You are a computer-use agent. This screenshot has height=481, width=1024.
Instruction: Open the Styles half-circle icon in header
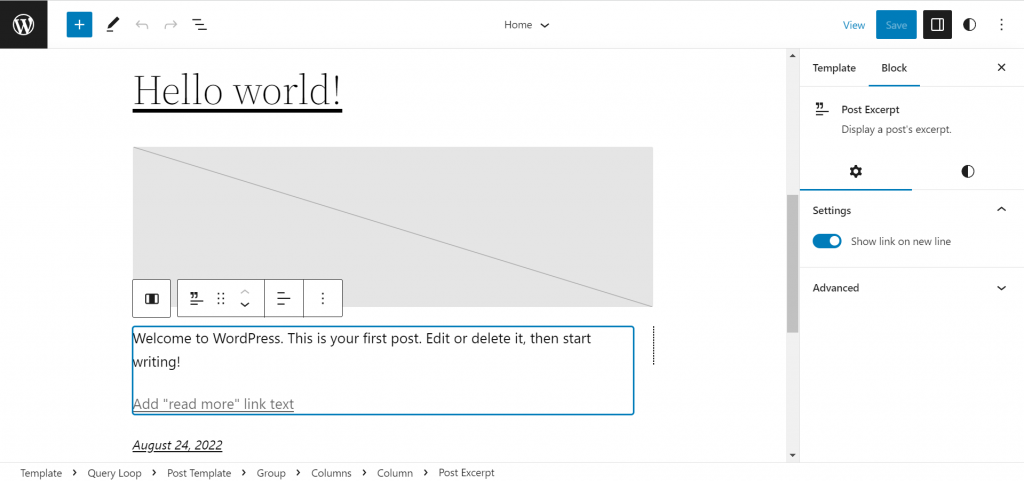(x=970, y=25)
